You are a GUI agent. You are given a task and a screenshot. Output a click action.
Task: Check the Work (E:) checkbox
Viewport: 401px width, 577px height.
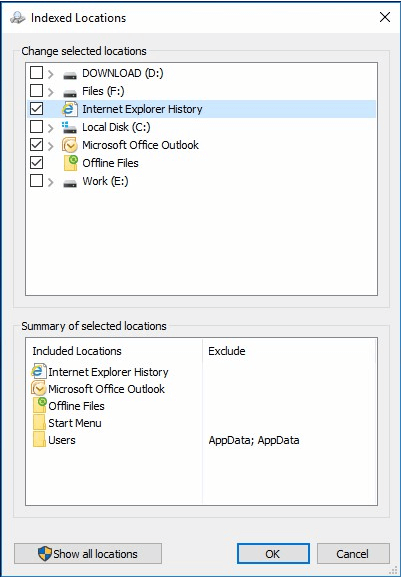pos(36,181)
